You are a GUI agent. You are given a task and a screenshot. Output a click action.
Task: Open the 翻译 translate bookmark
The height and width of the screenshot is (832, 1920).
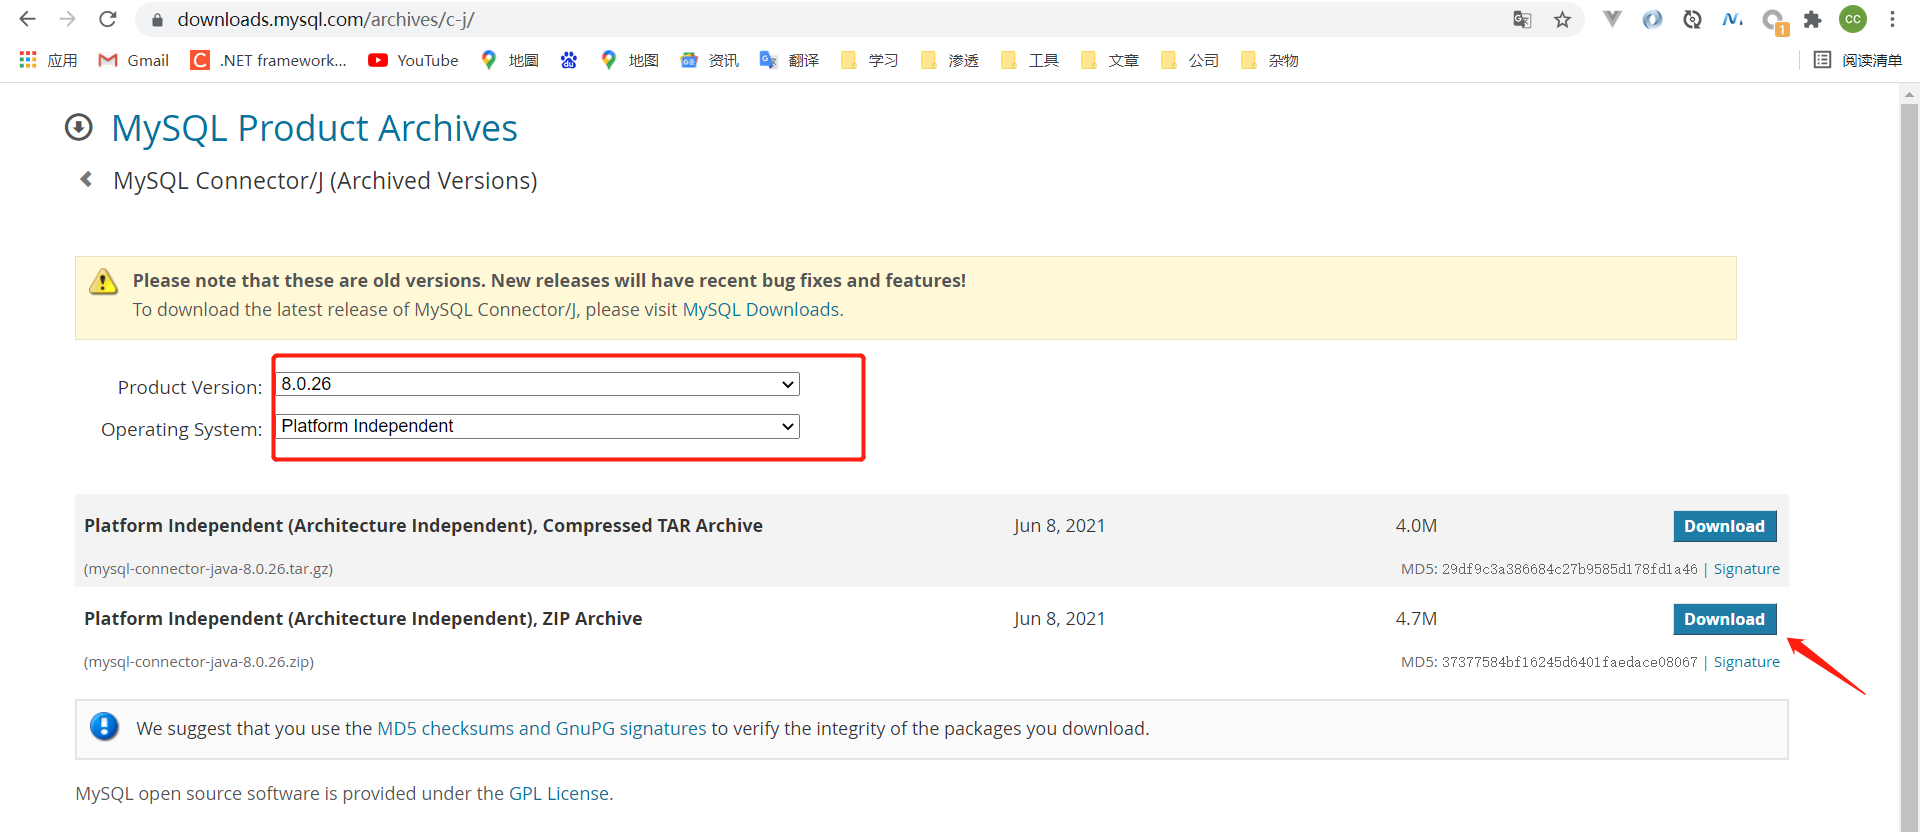click(x=790, y=60)
